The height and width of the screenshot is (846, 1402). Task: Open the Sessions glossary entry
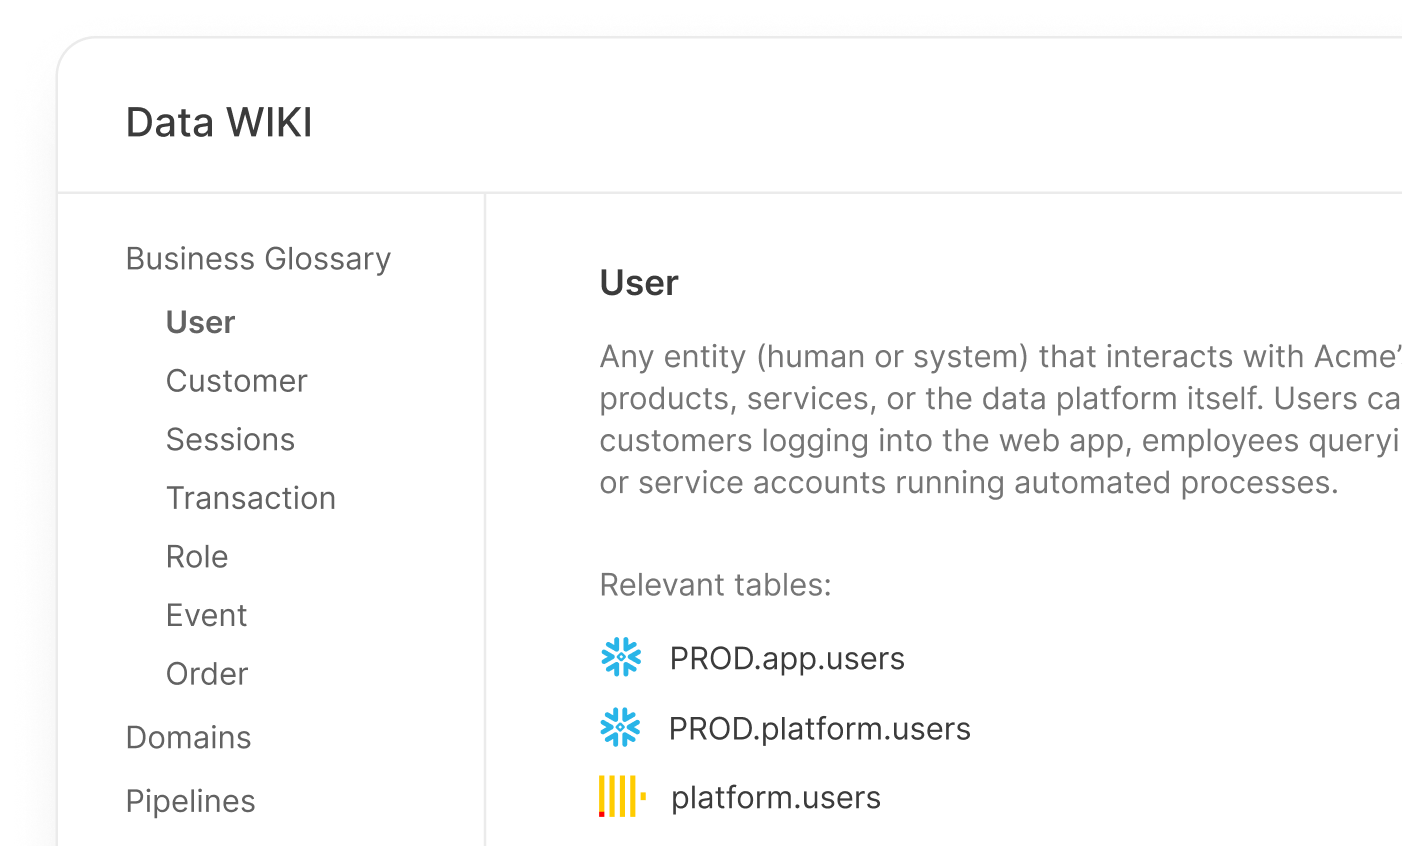(x=230, y=440)
